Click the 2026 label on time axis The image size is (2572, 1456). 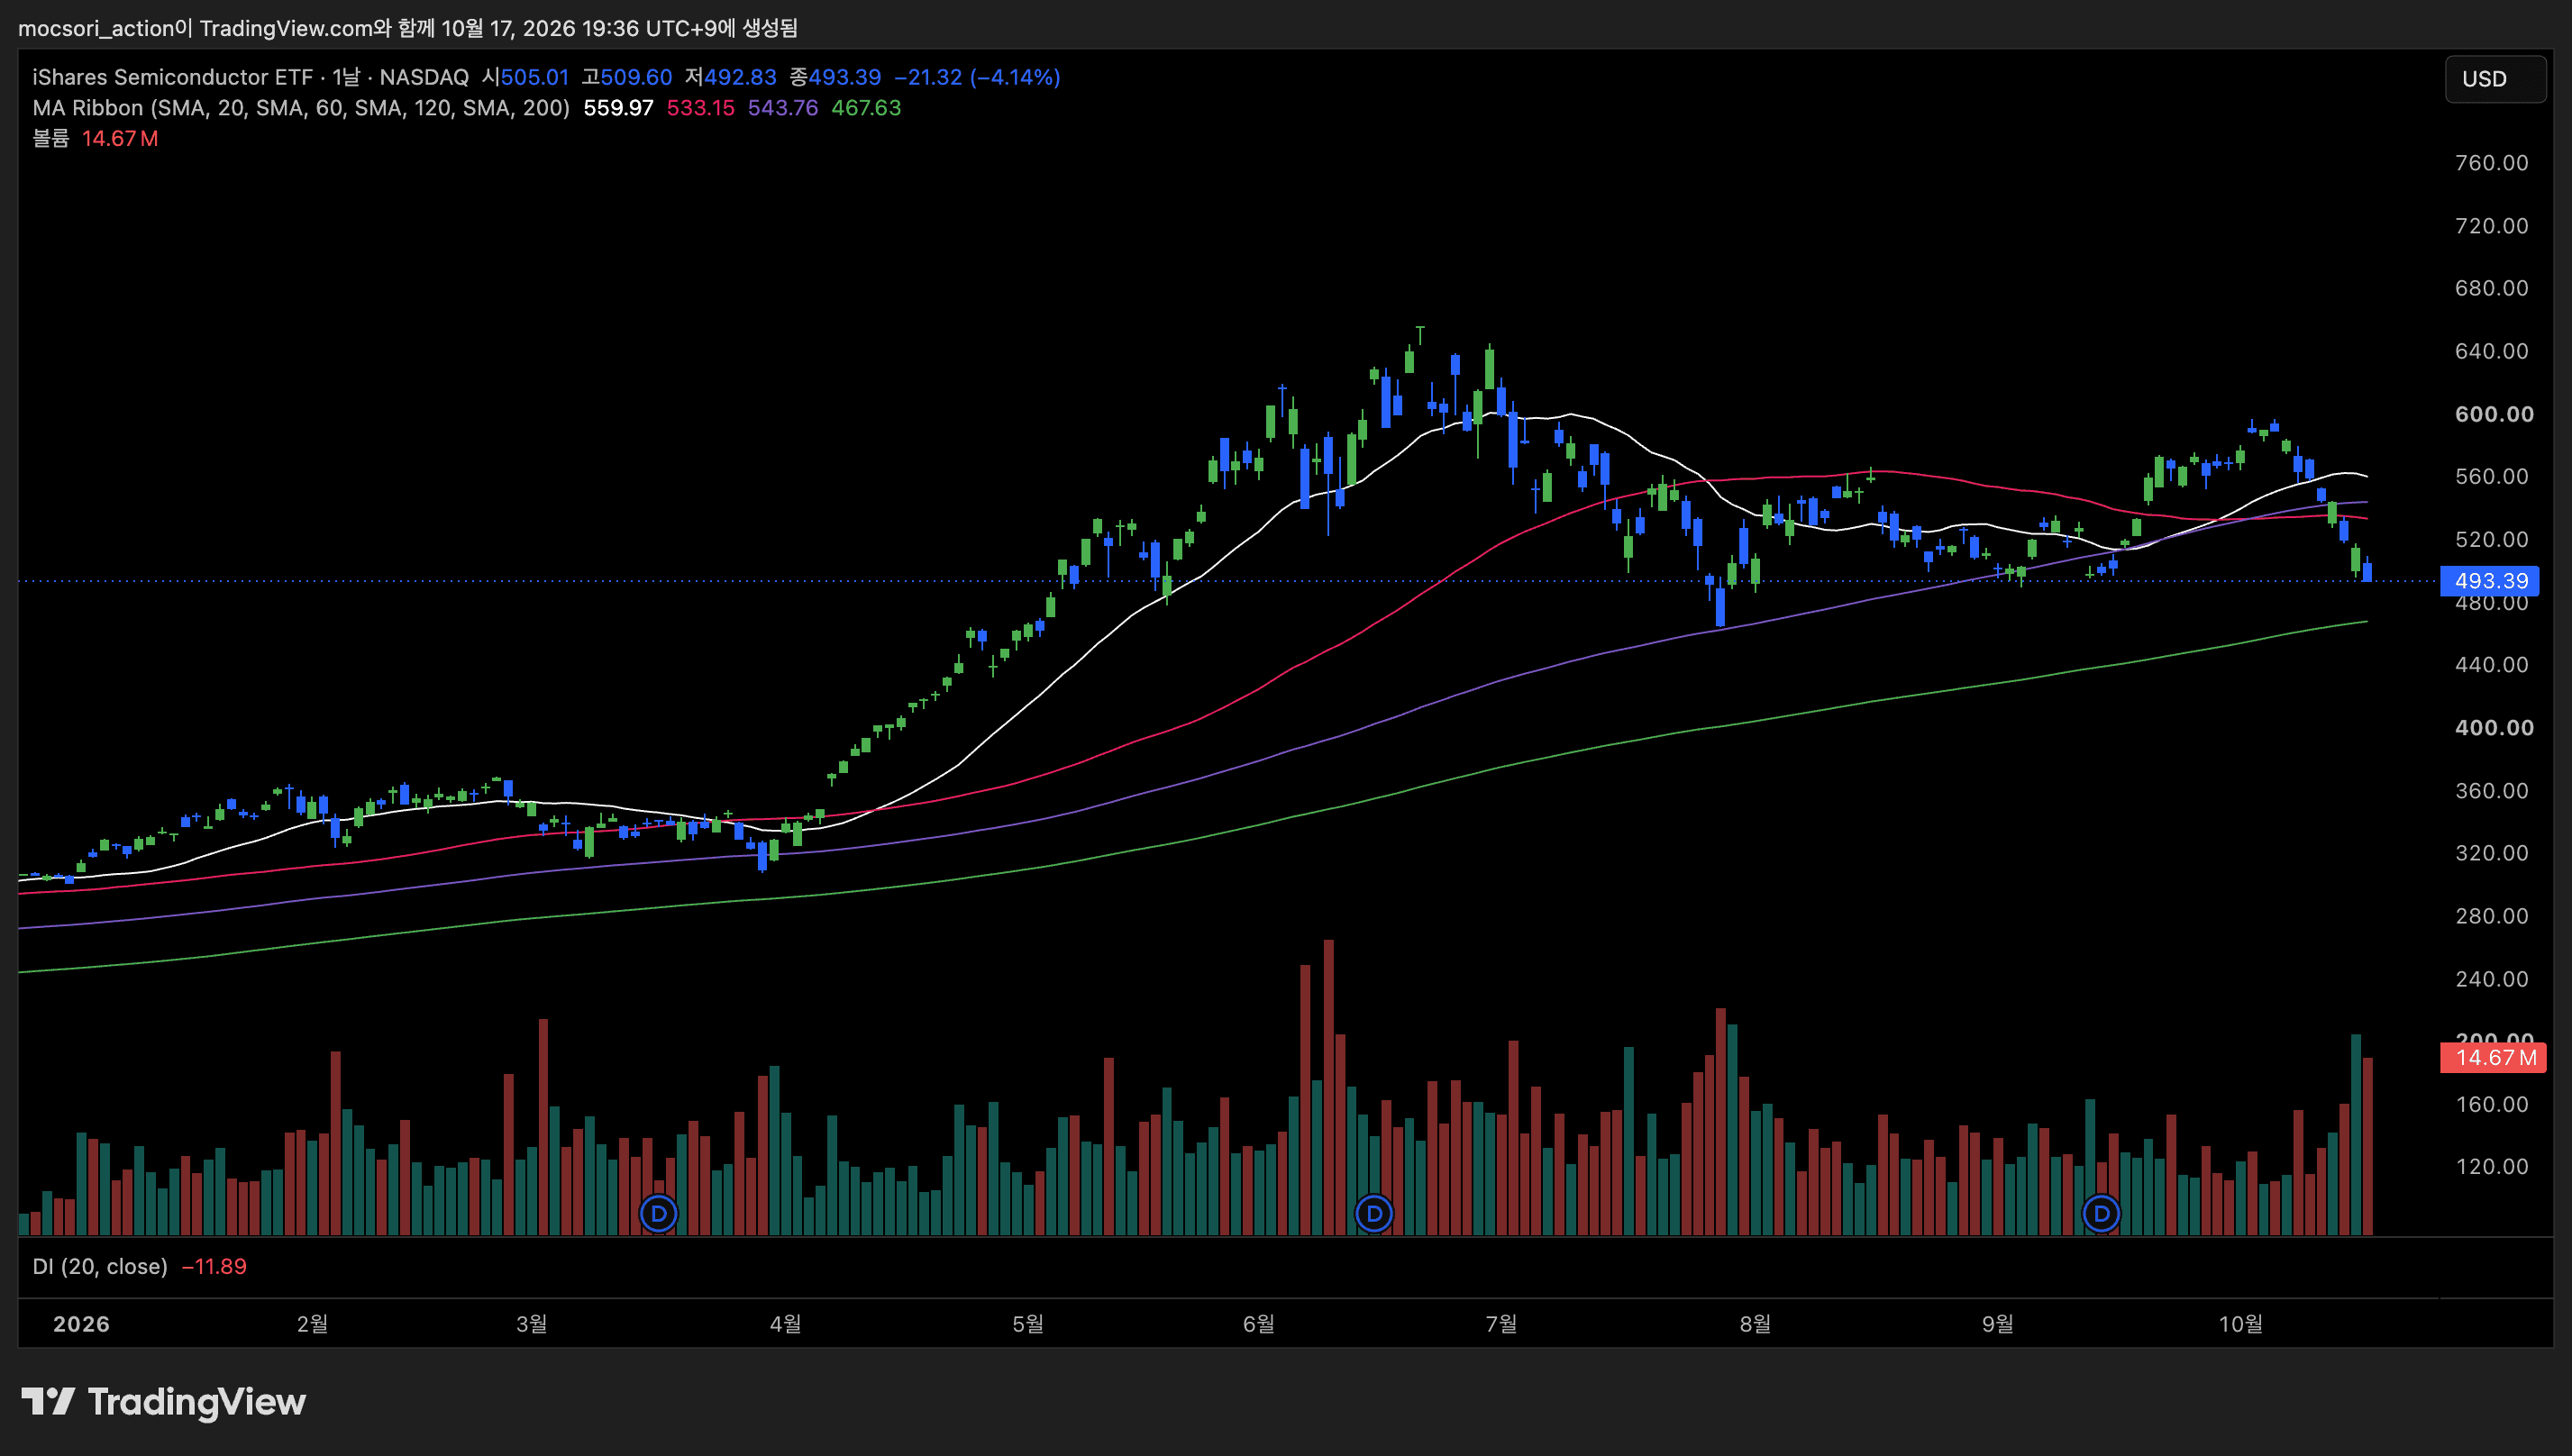81,1324
